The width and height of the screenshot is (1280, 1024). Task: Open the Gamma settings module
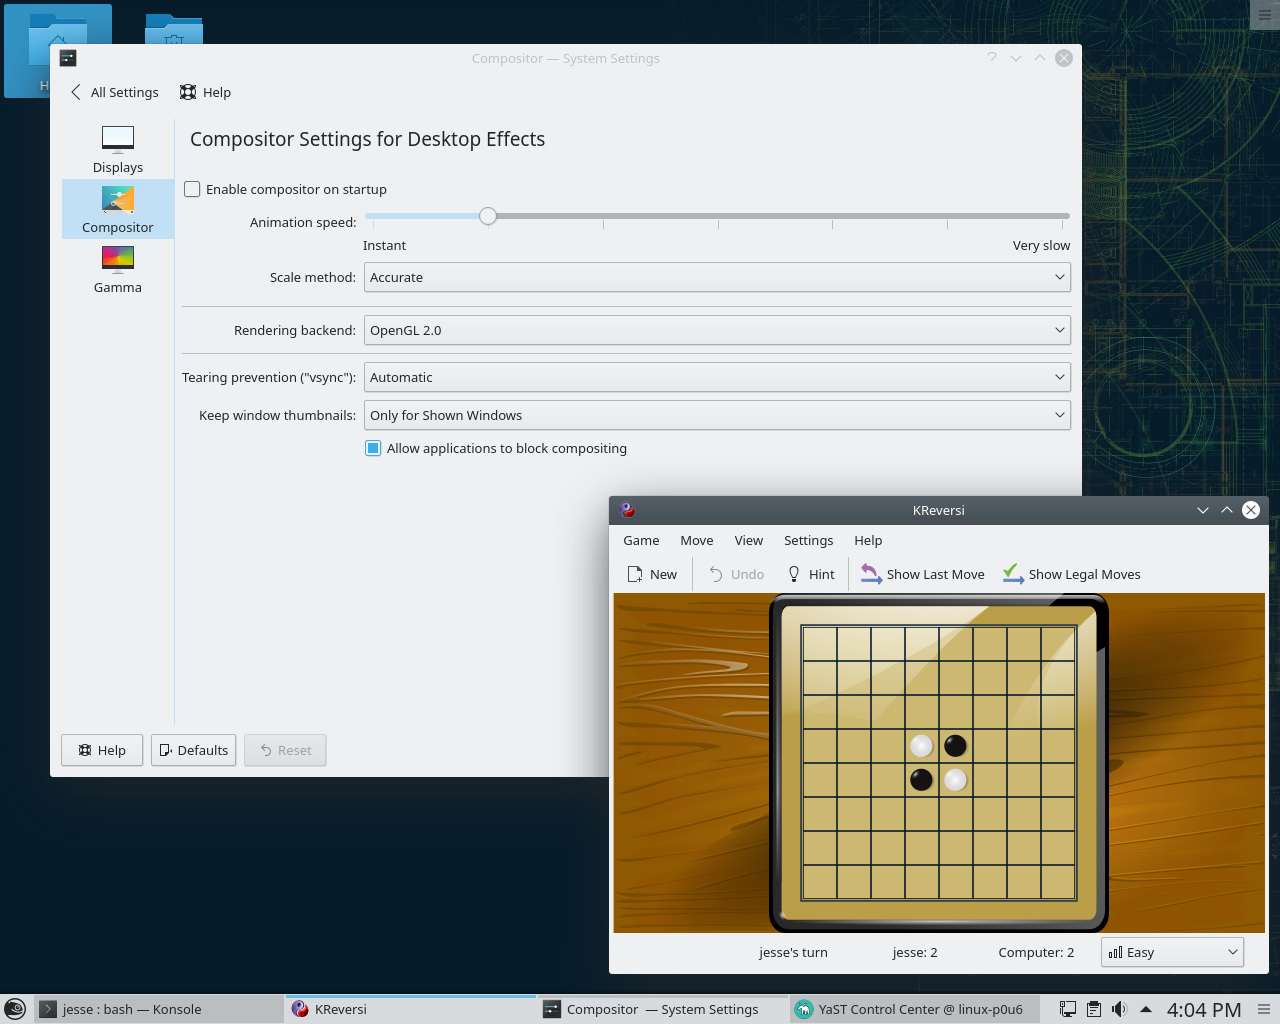(118, 269)
